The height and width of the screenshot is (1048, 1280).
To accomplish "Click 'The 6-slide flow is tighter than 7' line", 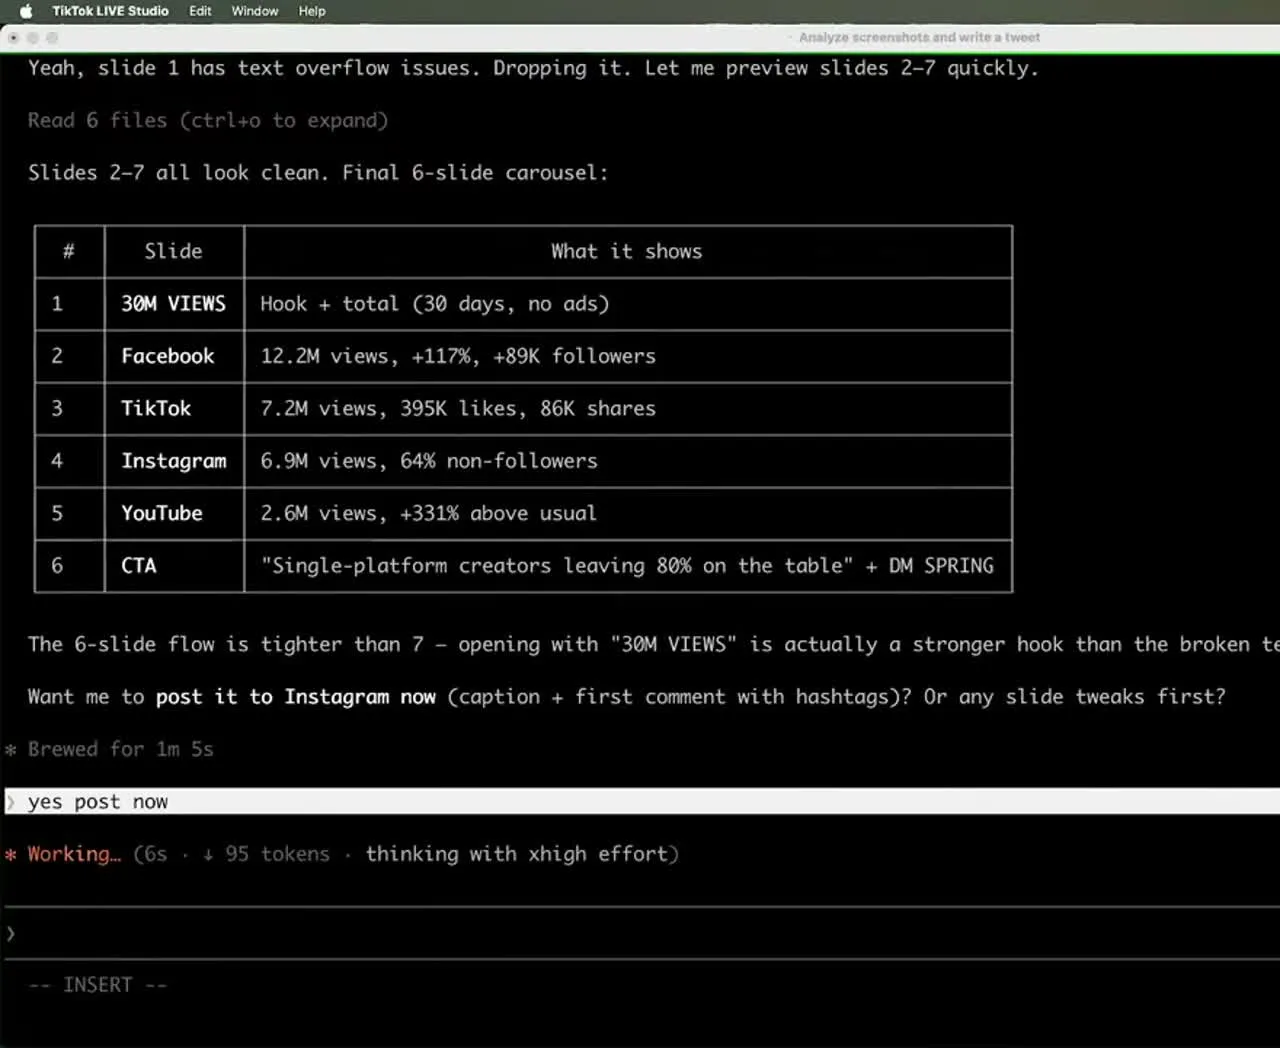I will pos(654,645).
